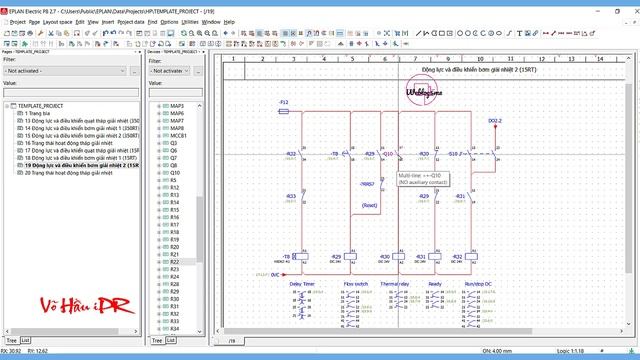Expand the R22 device node
The width and height of the screenshot is (640, 360).
pos(159,262)
